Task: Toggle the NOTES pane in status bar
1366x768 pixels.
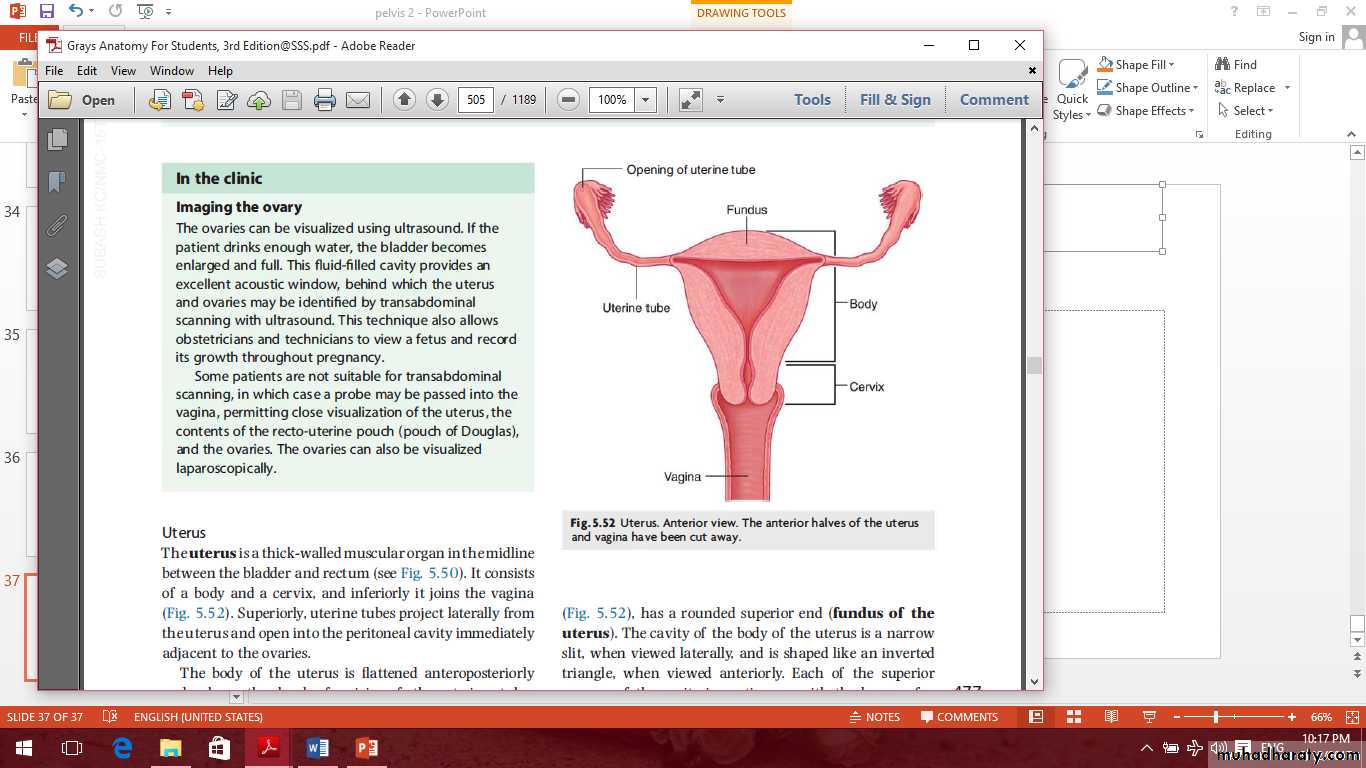Action: pyautogui.click(x=874, y=717)
